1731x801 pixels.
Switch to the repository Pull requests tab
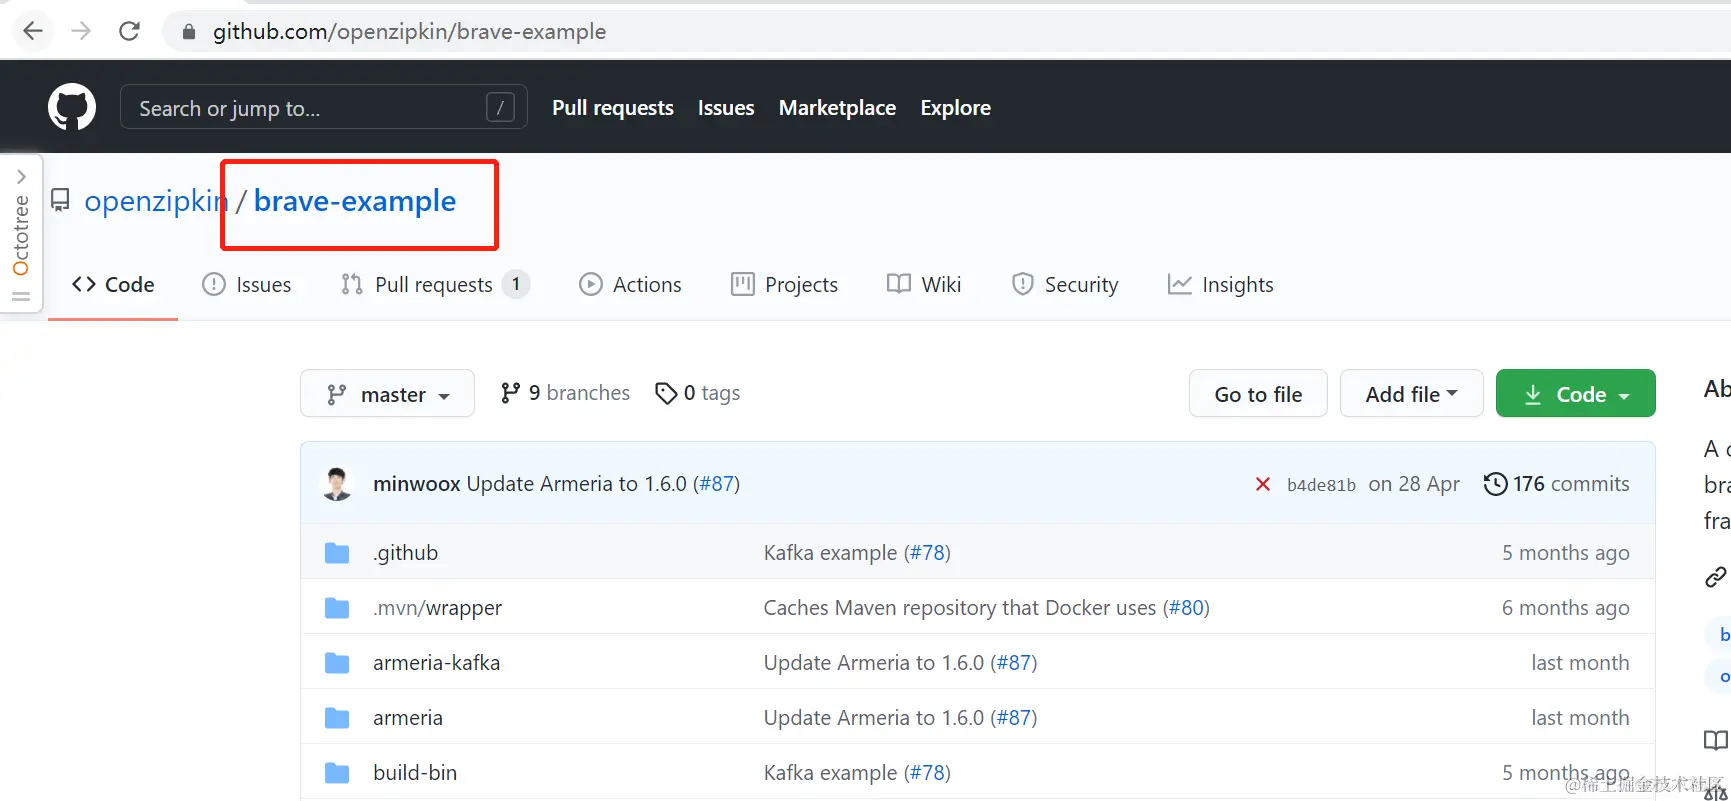(x=435, y=285)
